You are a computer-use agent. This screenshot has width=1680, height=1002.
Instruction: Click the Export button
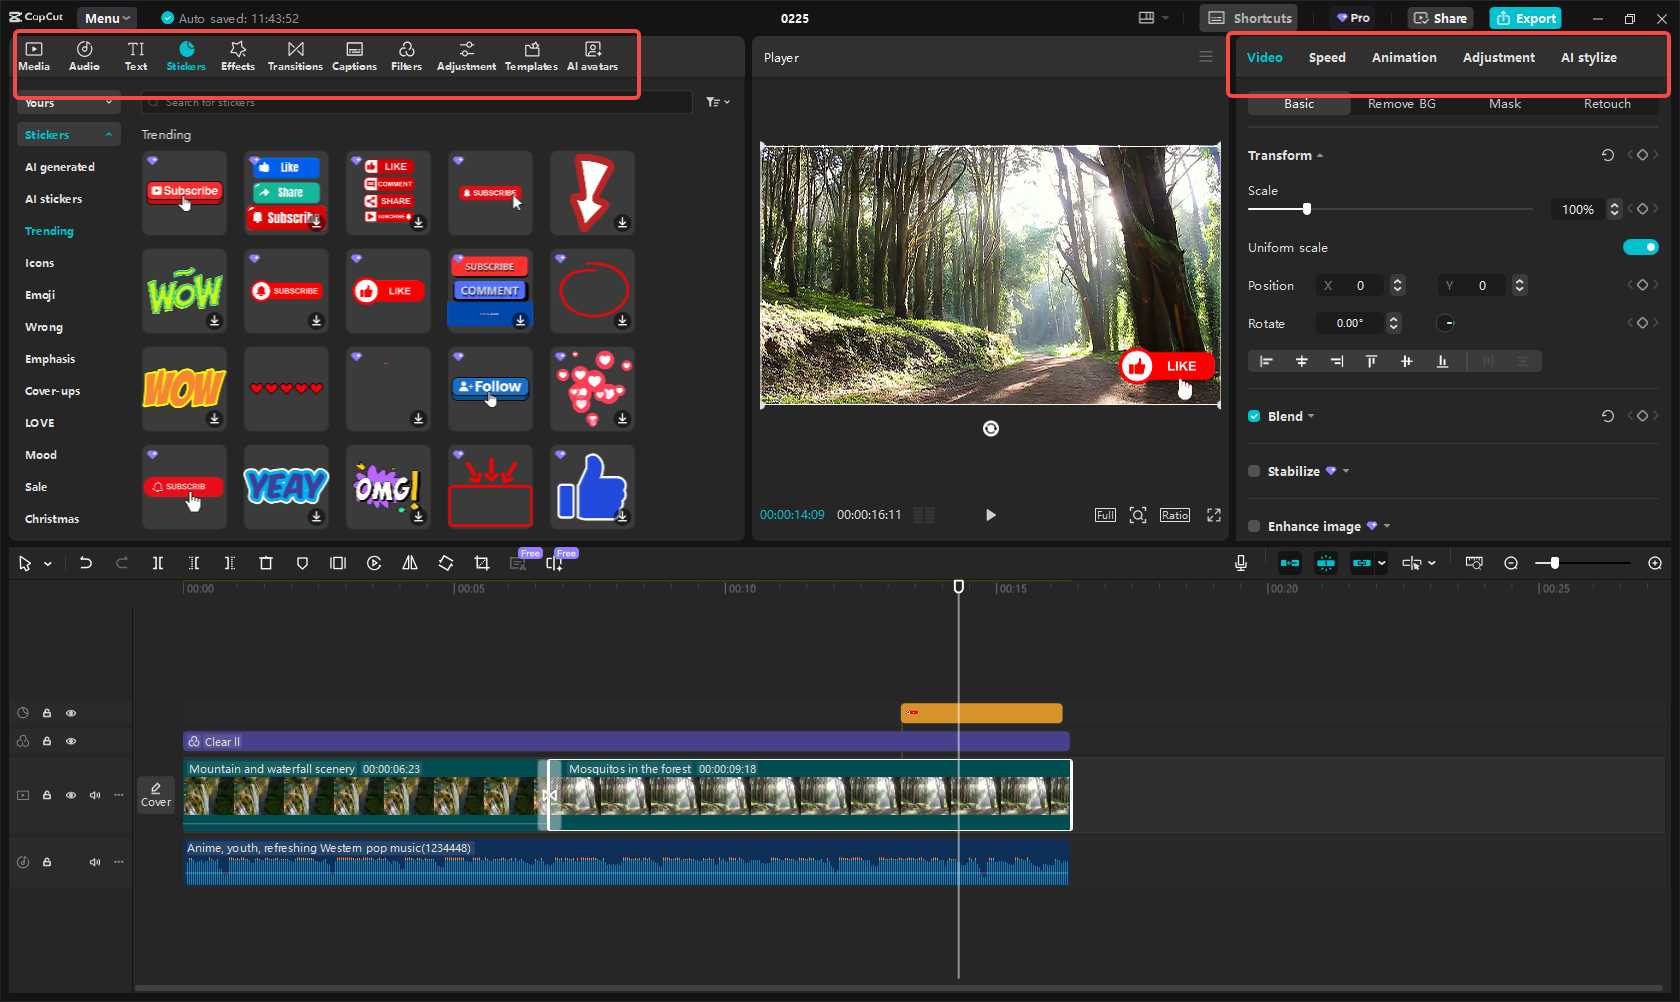pyautogui.click(x=1524, y=18)
